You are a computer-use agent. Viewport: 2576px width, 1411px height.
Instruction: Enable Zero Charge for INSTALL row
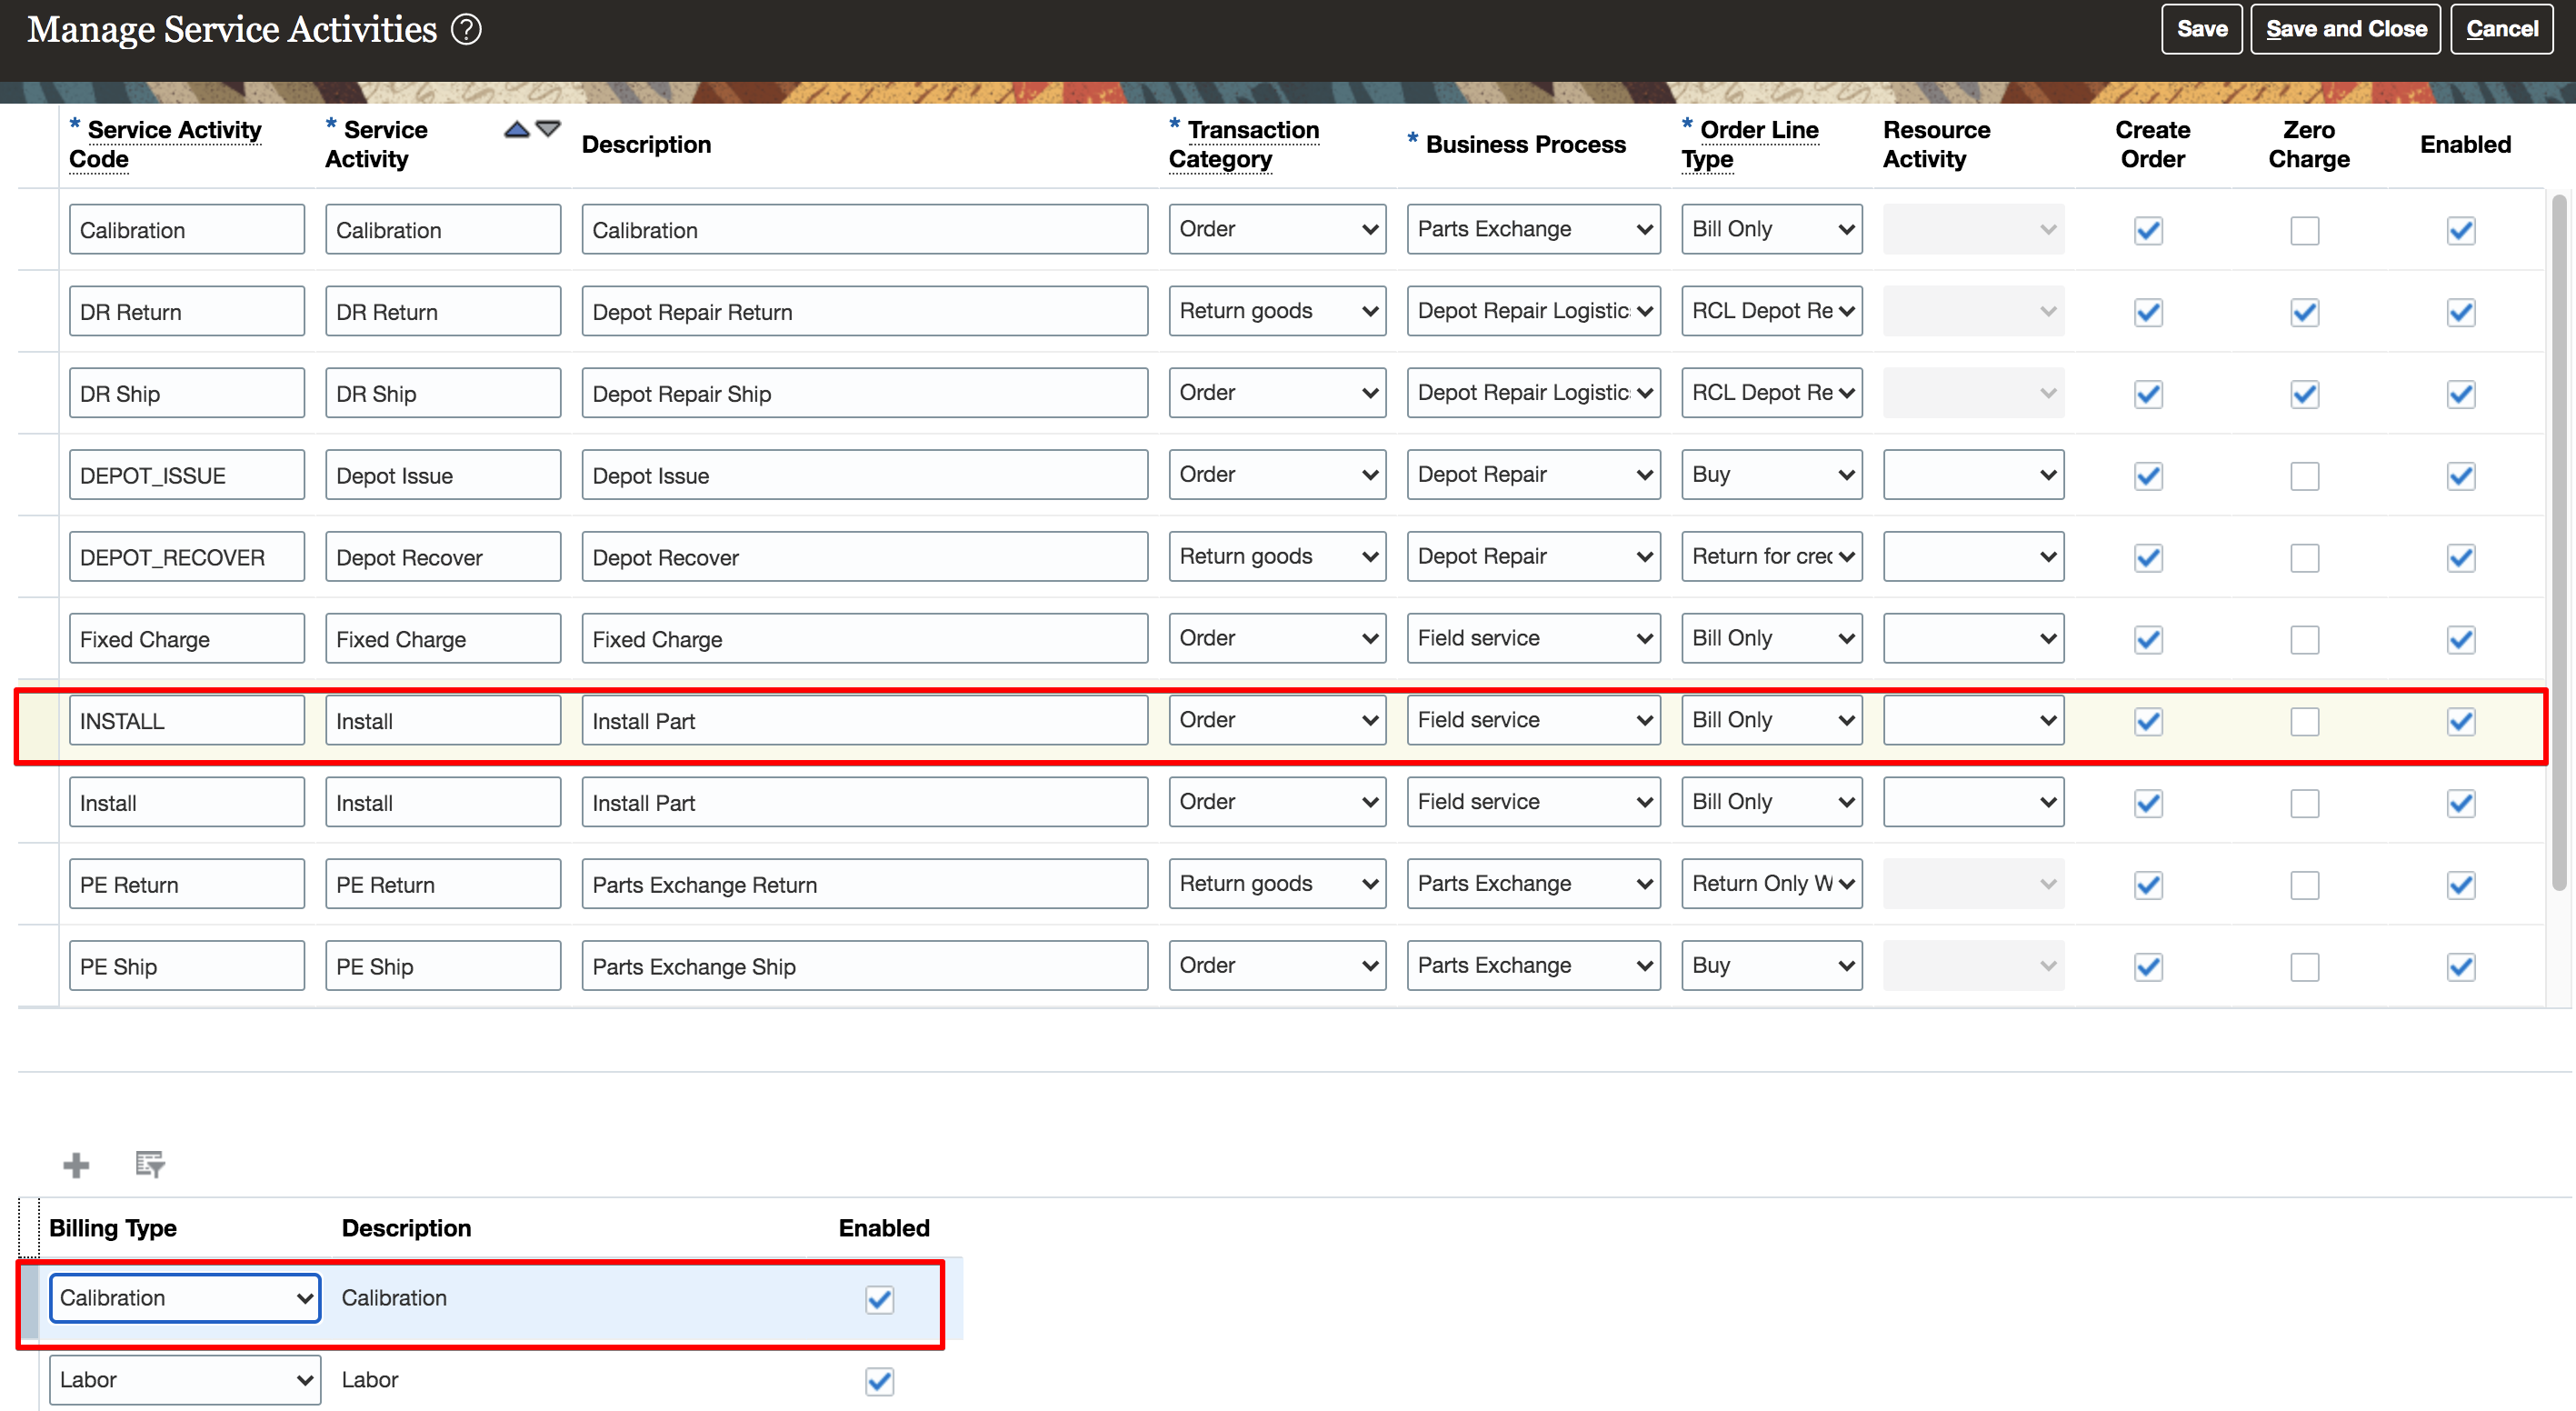pyautogui.click(x=2304, y=721)
